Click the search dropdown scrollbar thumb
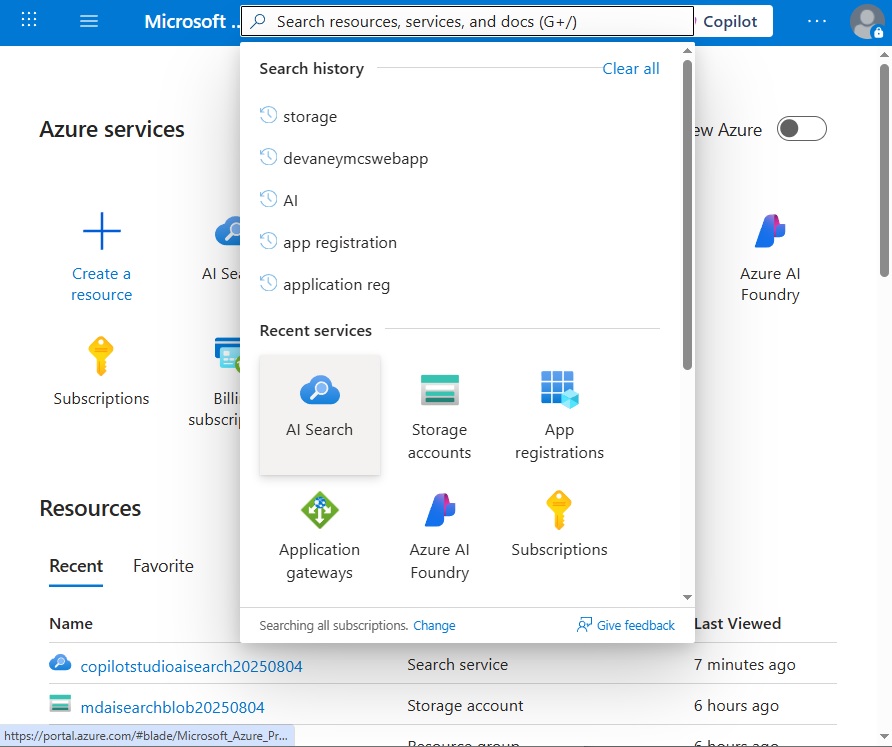 [687, 214]
